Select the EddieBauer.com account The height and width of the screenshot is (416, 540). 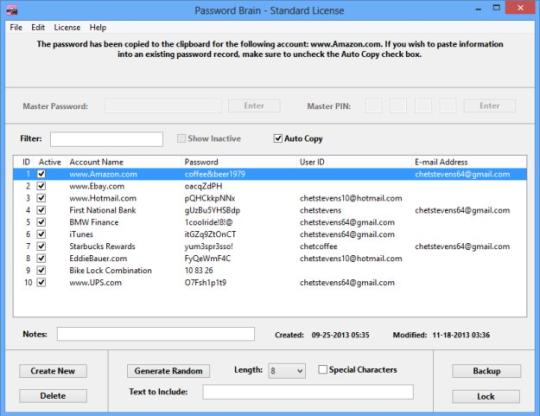pos(98,258)
